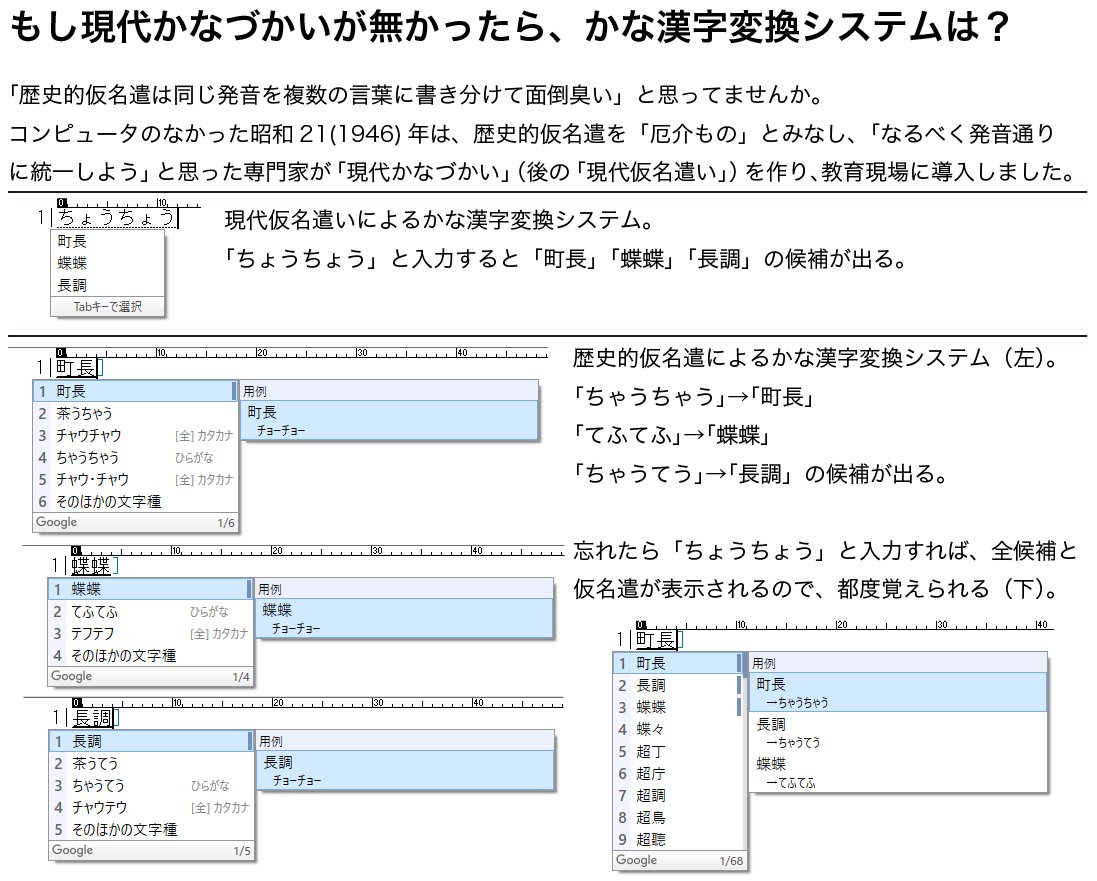Screen dimensions: 1097x881
Task: Click the 'Tabキーで選択' hint bar
Action: [x=108, y=306]
